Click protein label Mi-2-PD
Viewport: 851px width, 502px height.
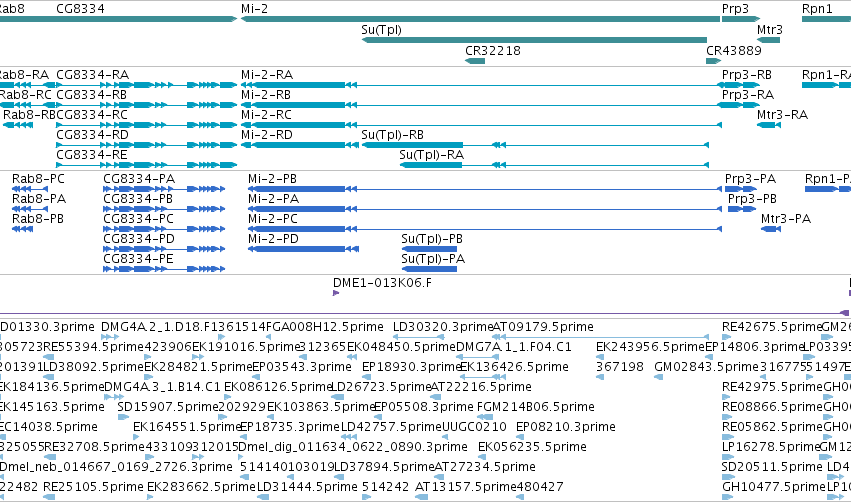click(274, 239)
